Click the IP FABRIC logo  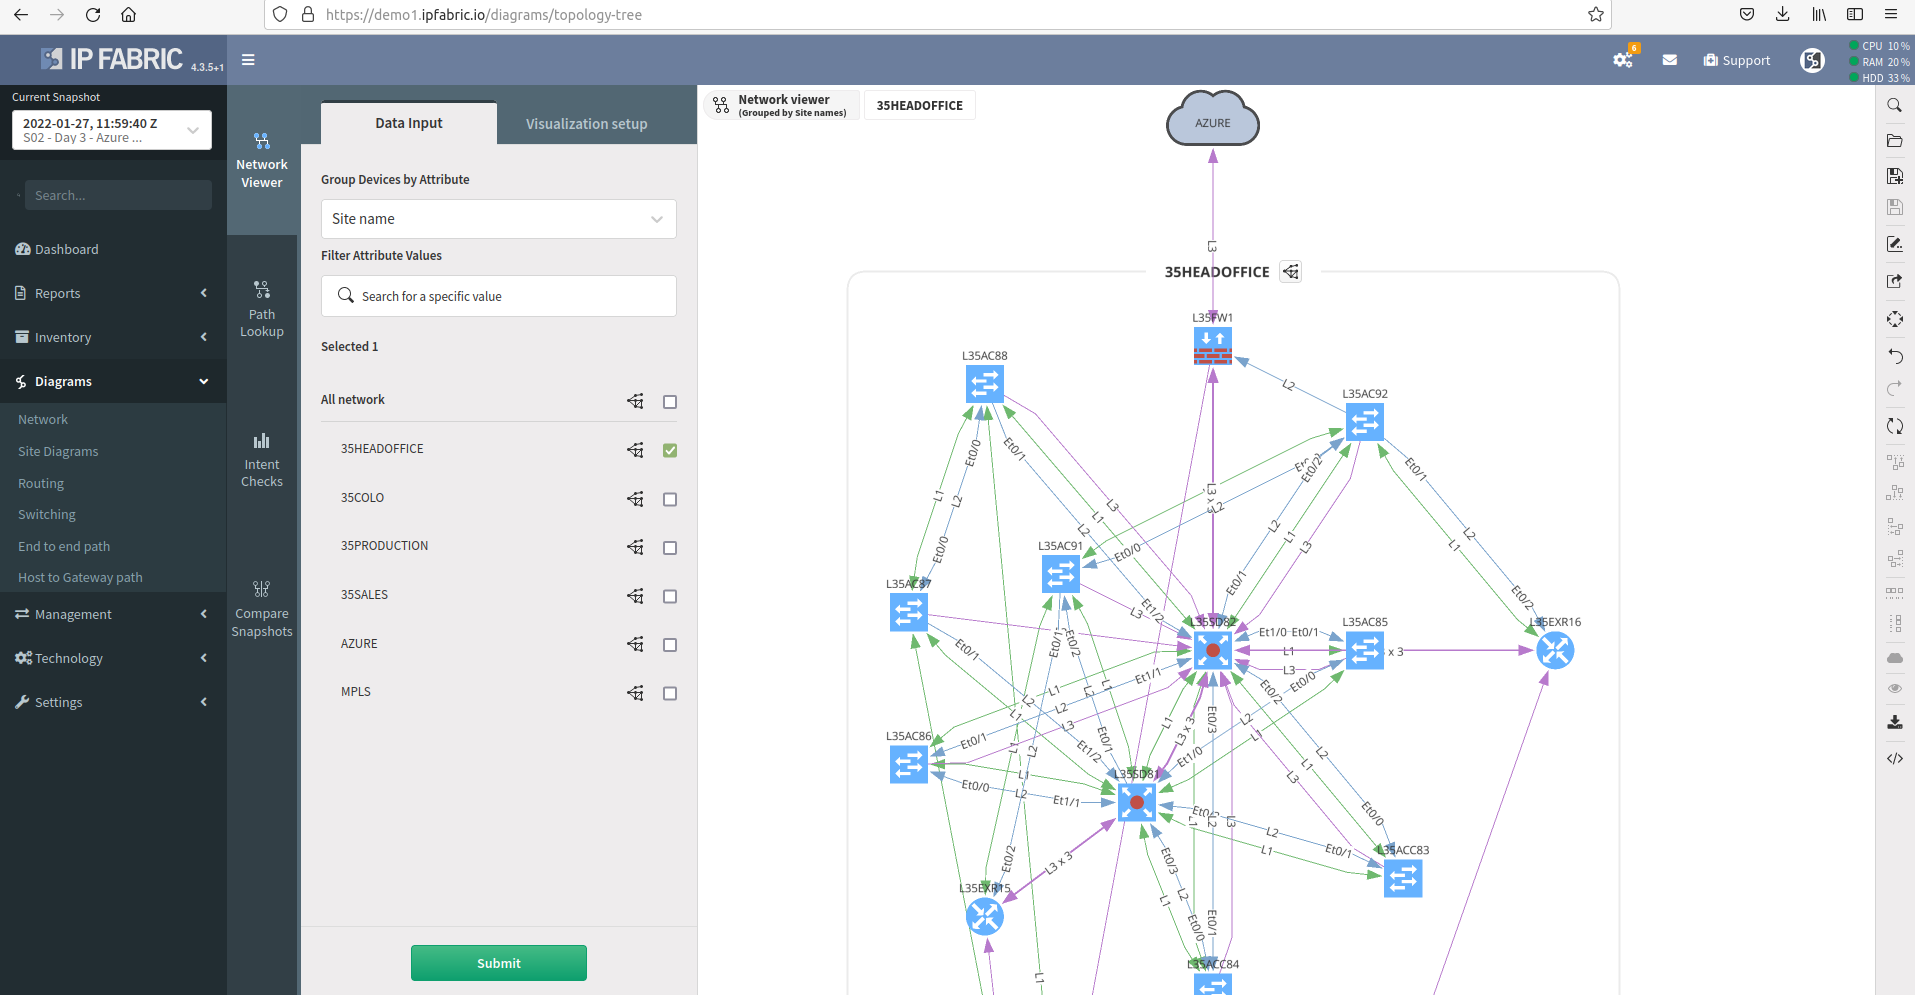coord(112,59)
